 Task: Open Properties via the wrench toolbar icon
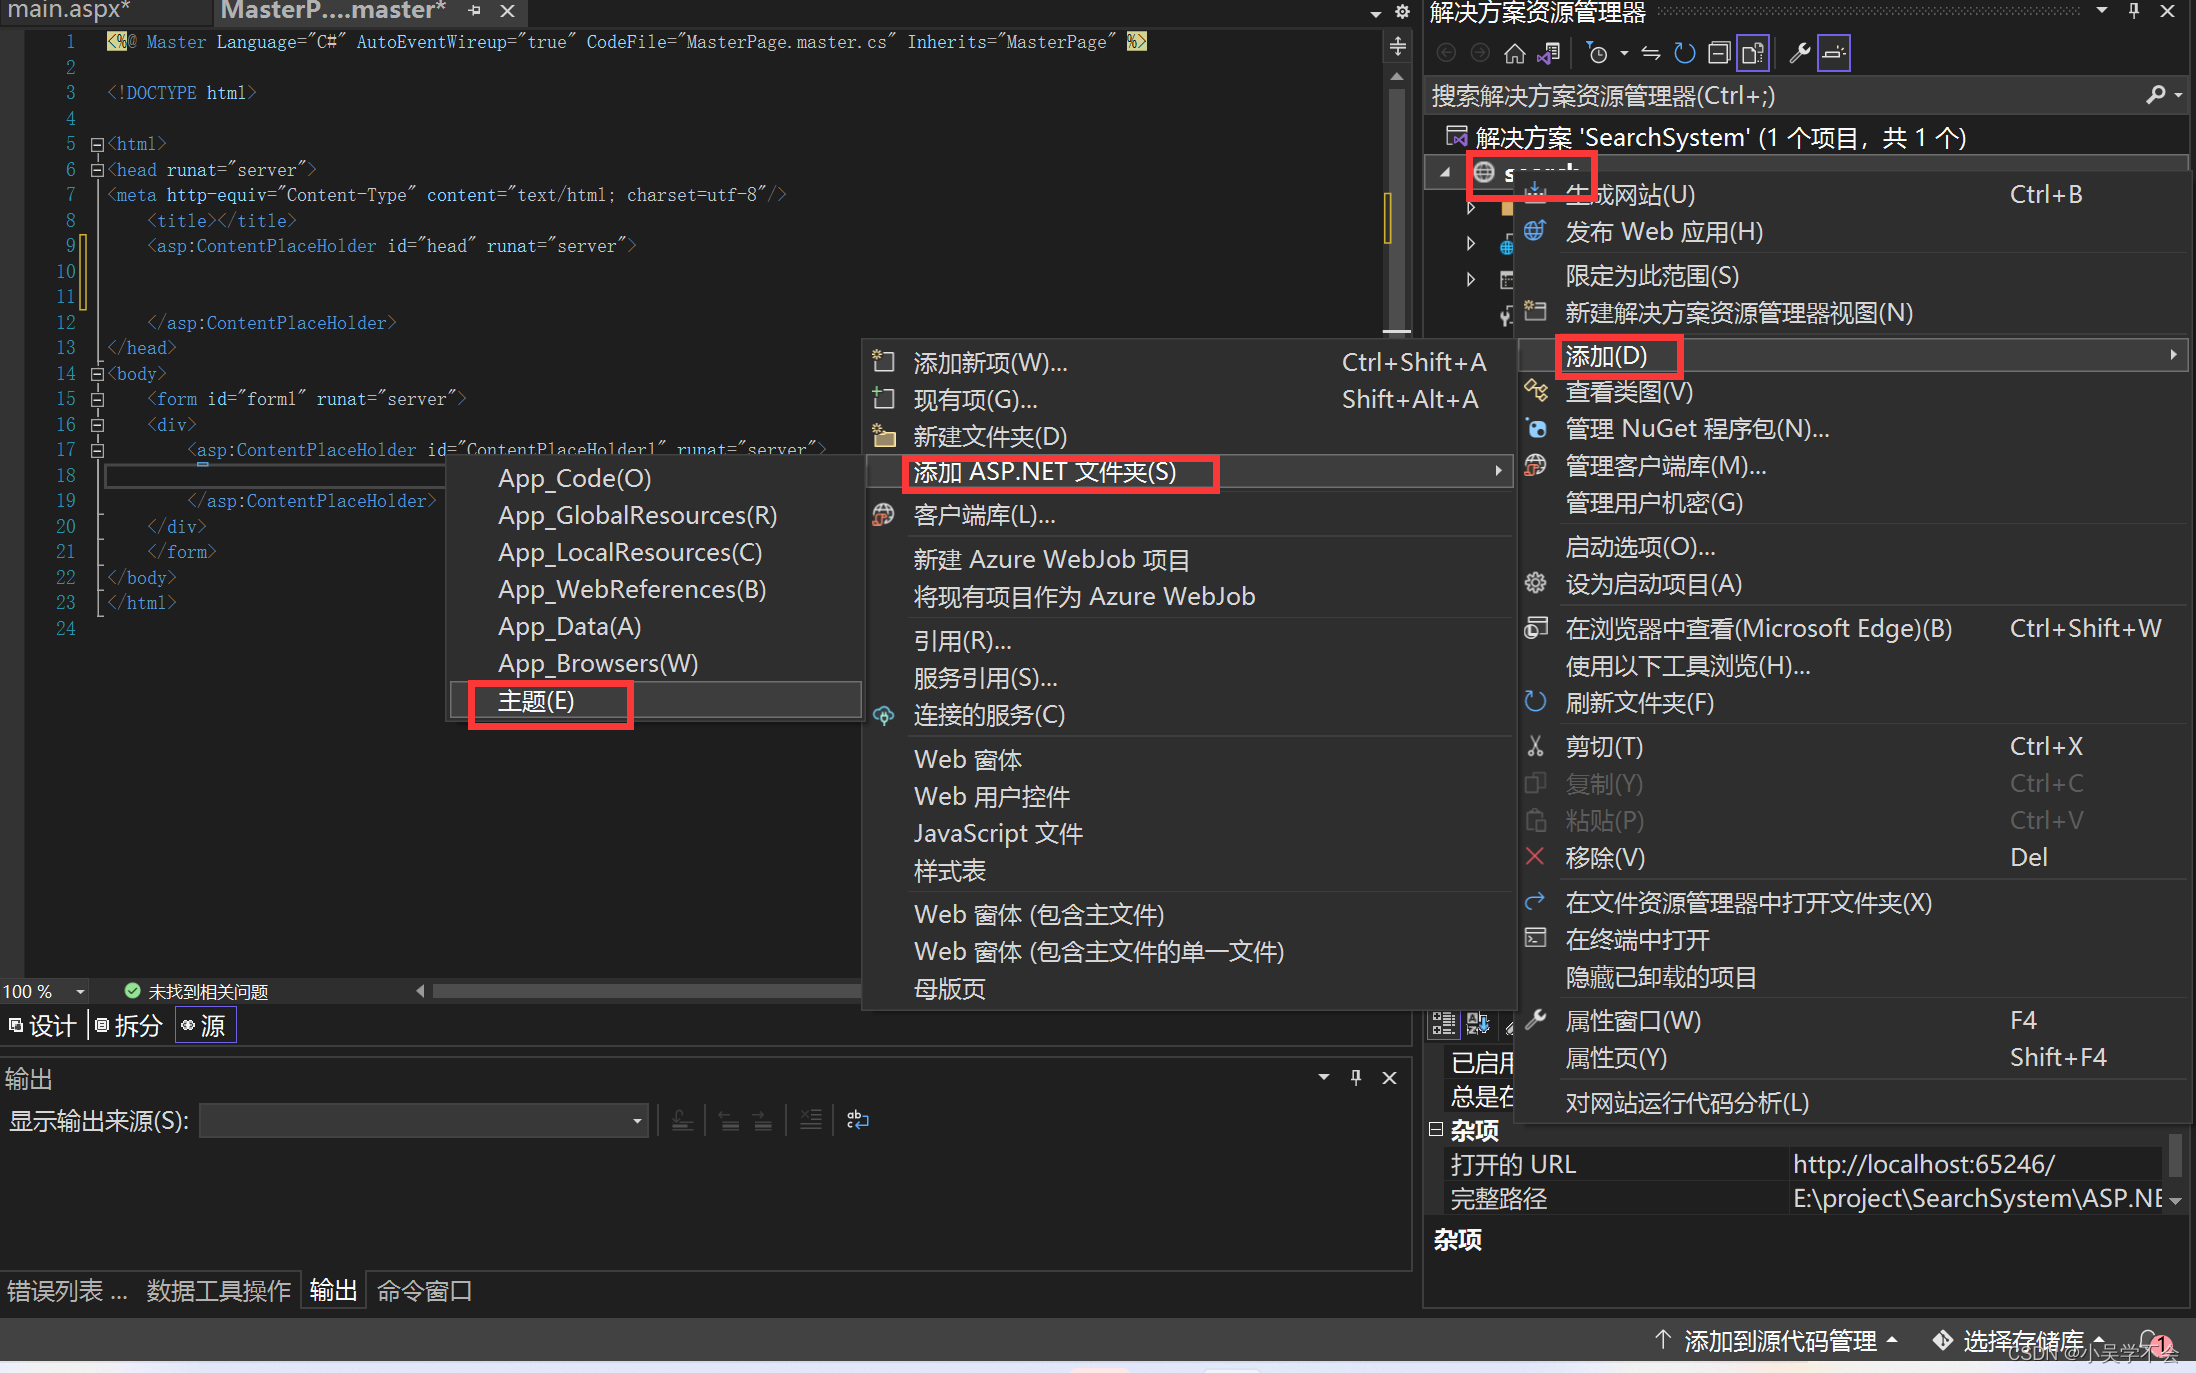pos(1799,53)
